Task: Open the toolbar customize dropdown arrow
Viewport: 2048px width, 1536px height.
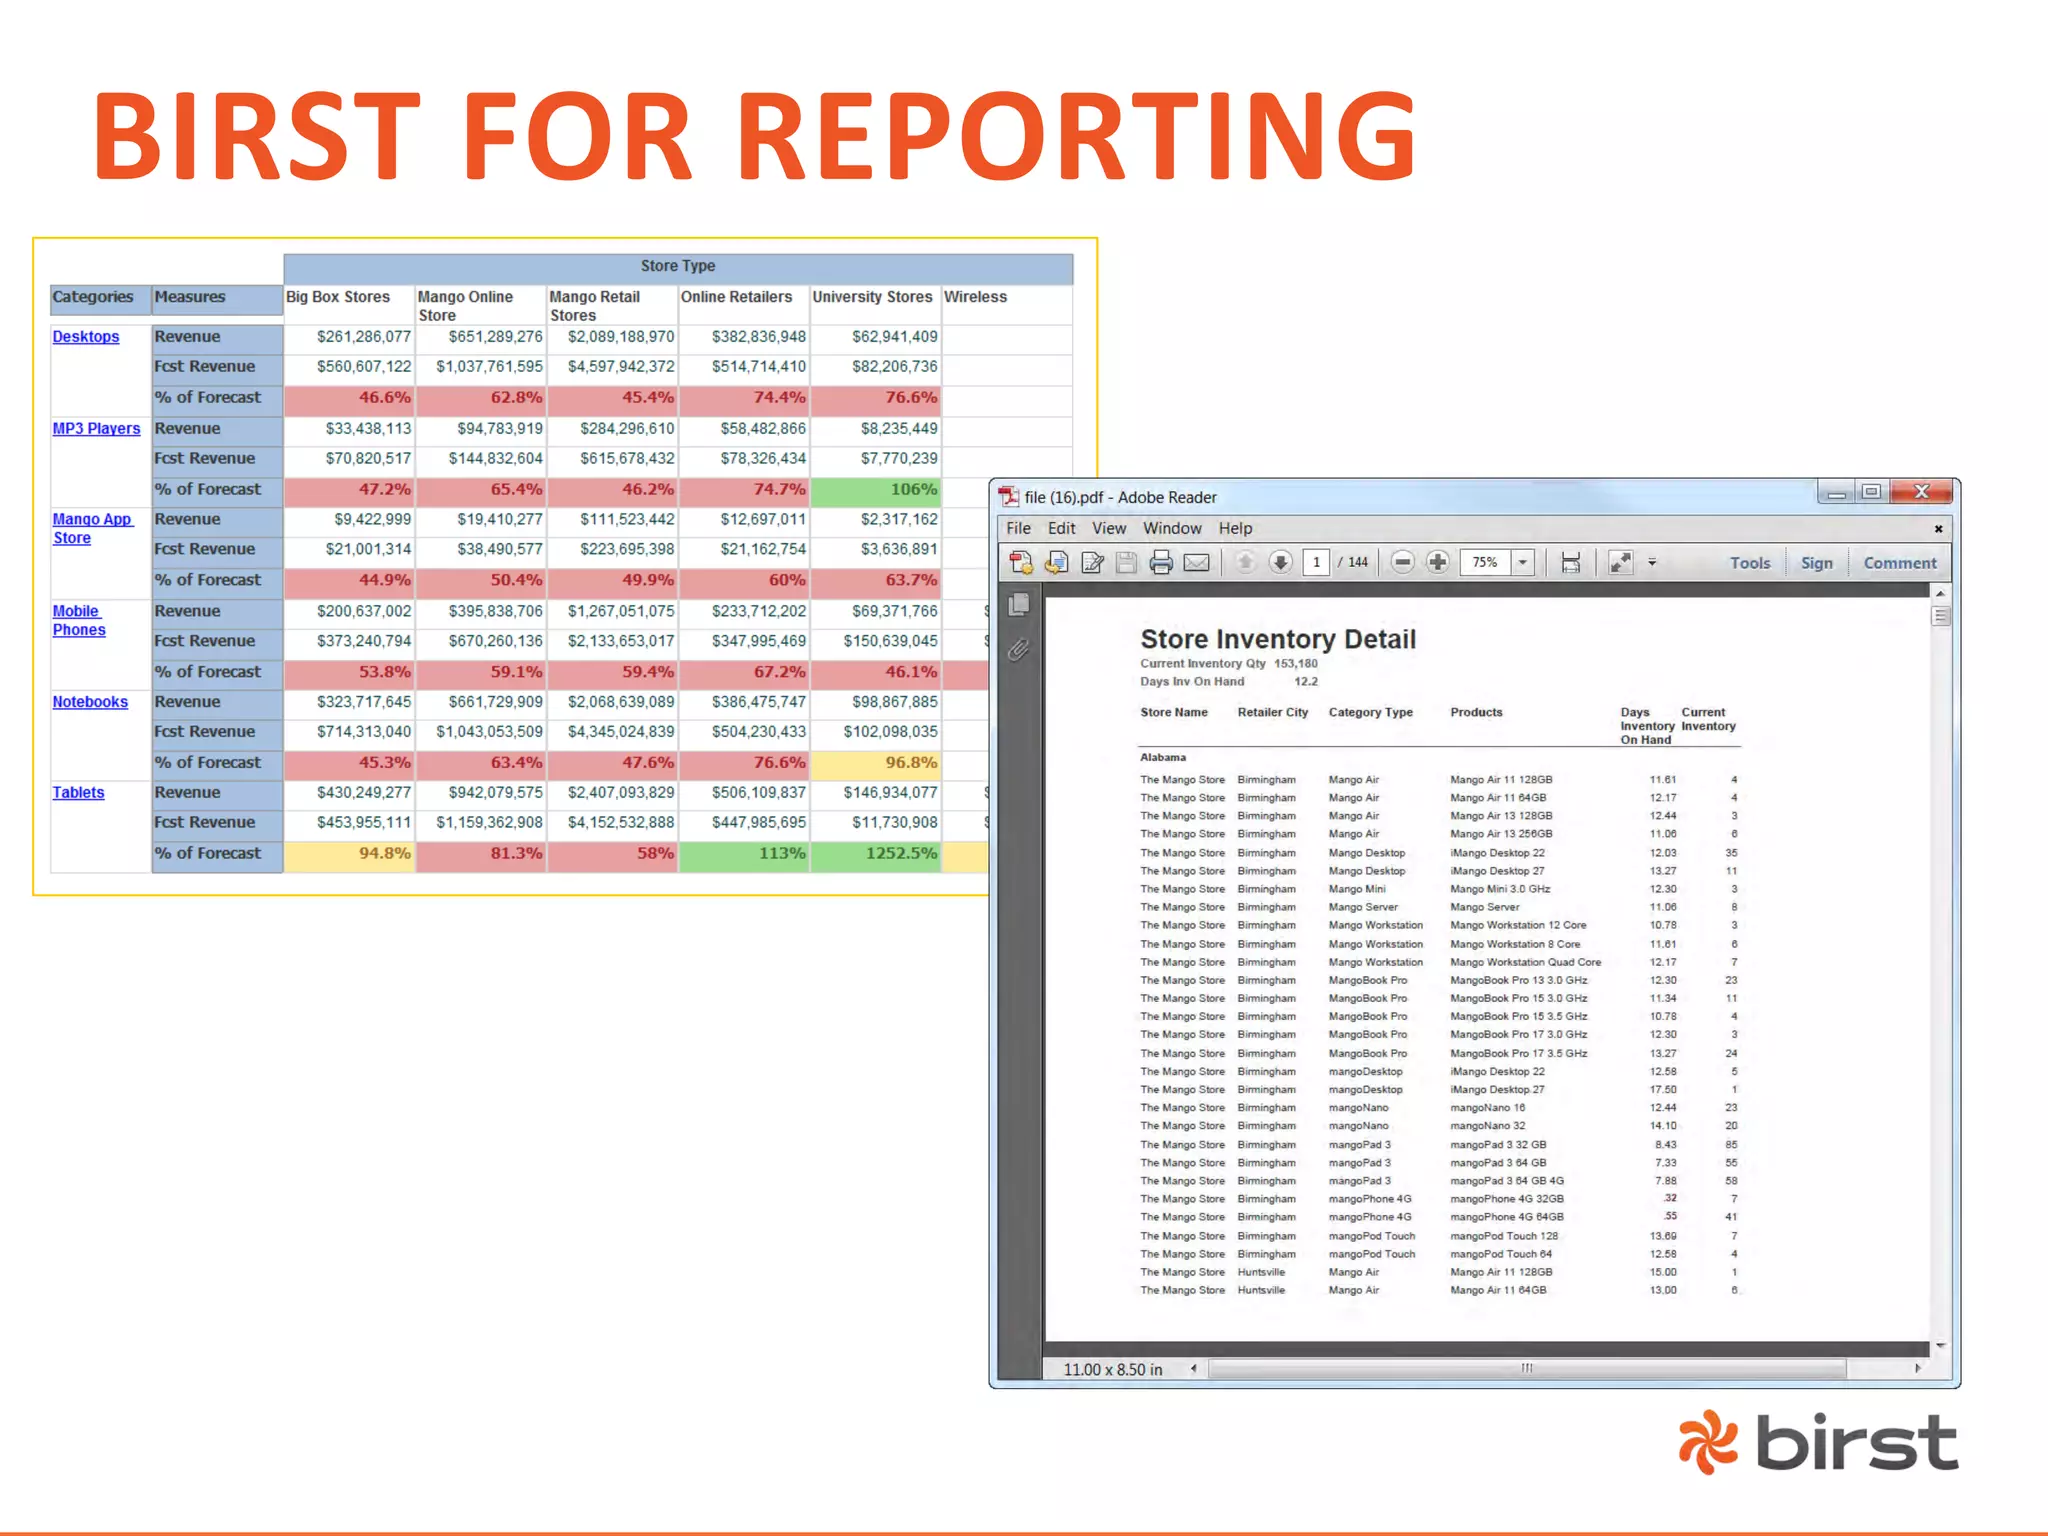Action: click(x=1652, y=562)
